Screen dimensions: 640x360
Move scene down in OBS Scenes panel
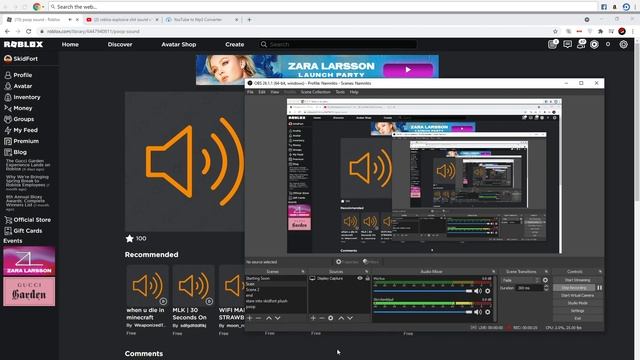tap(278, 318)
